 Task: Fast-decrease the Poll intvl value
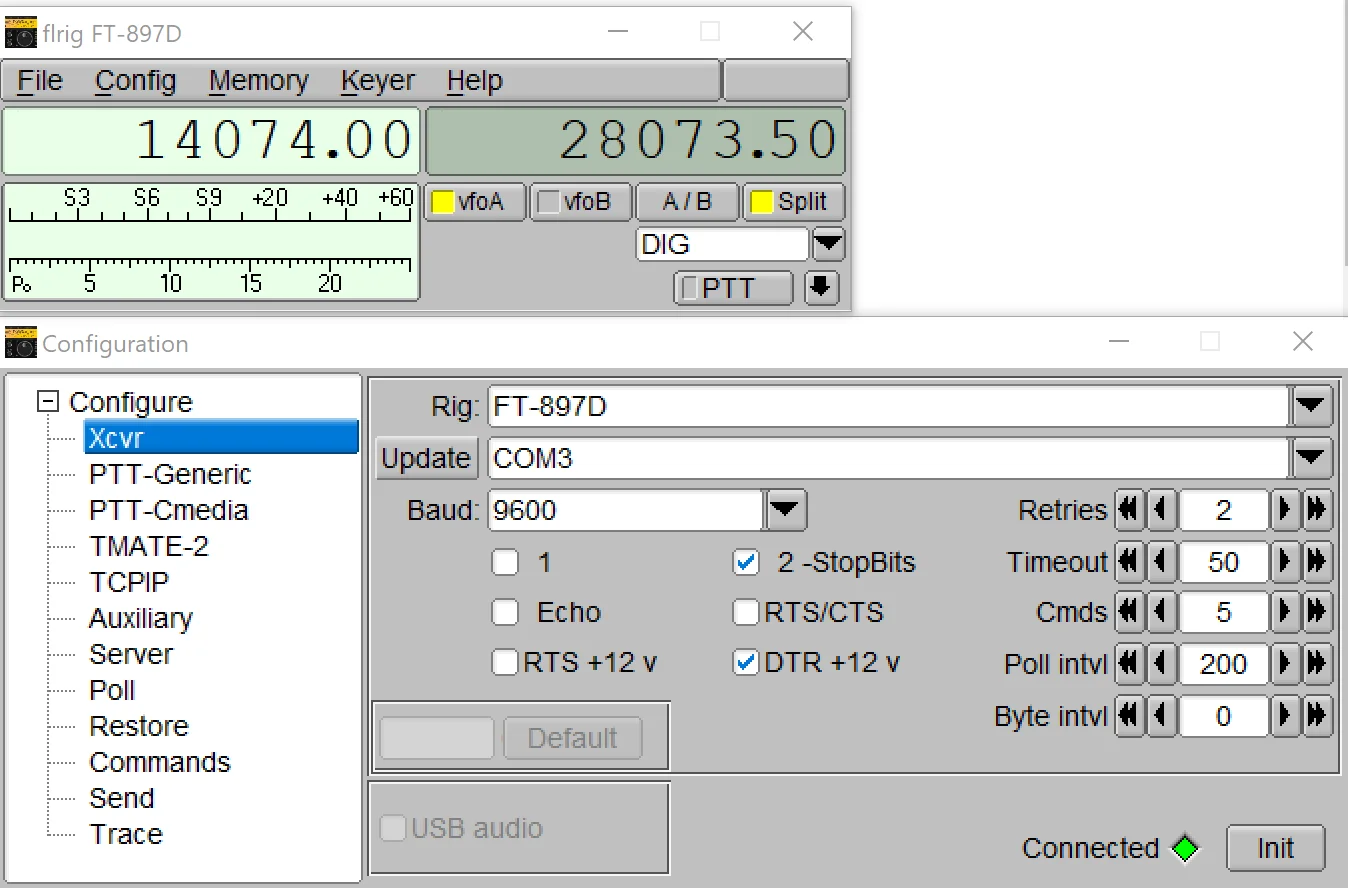[x=1129, y=664]
